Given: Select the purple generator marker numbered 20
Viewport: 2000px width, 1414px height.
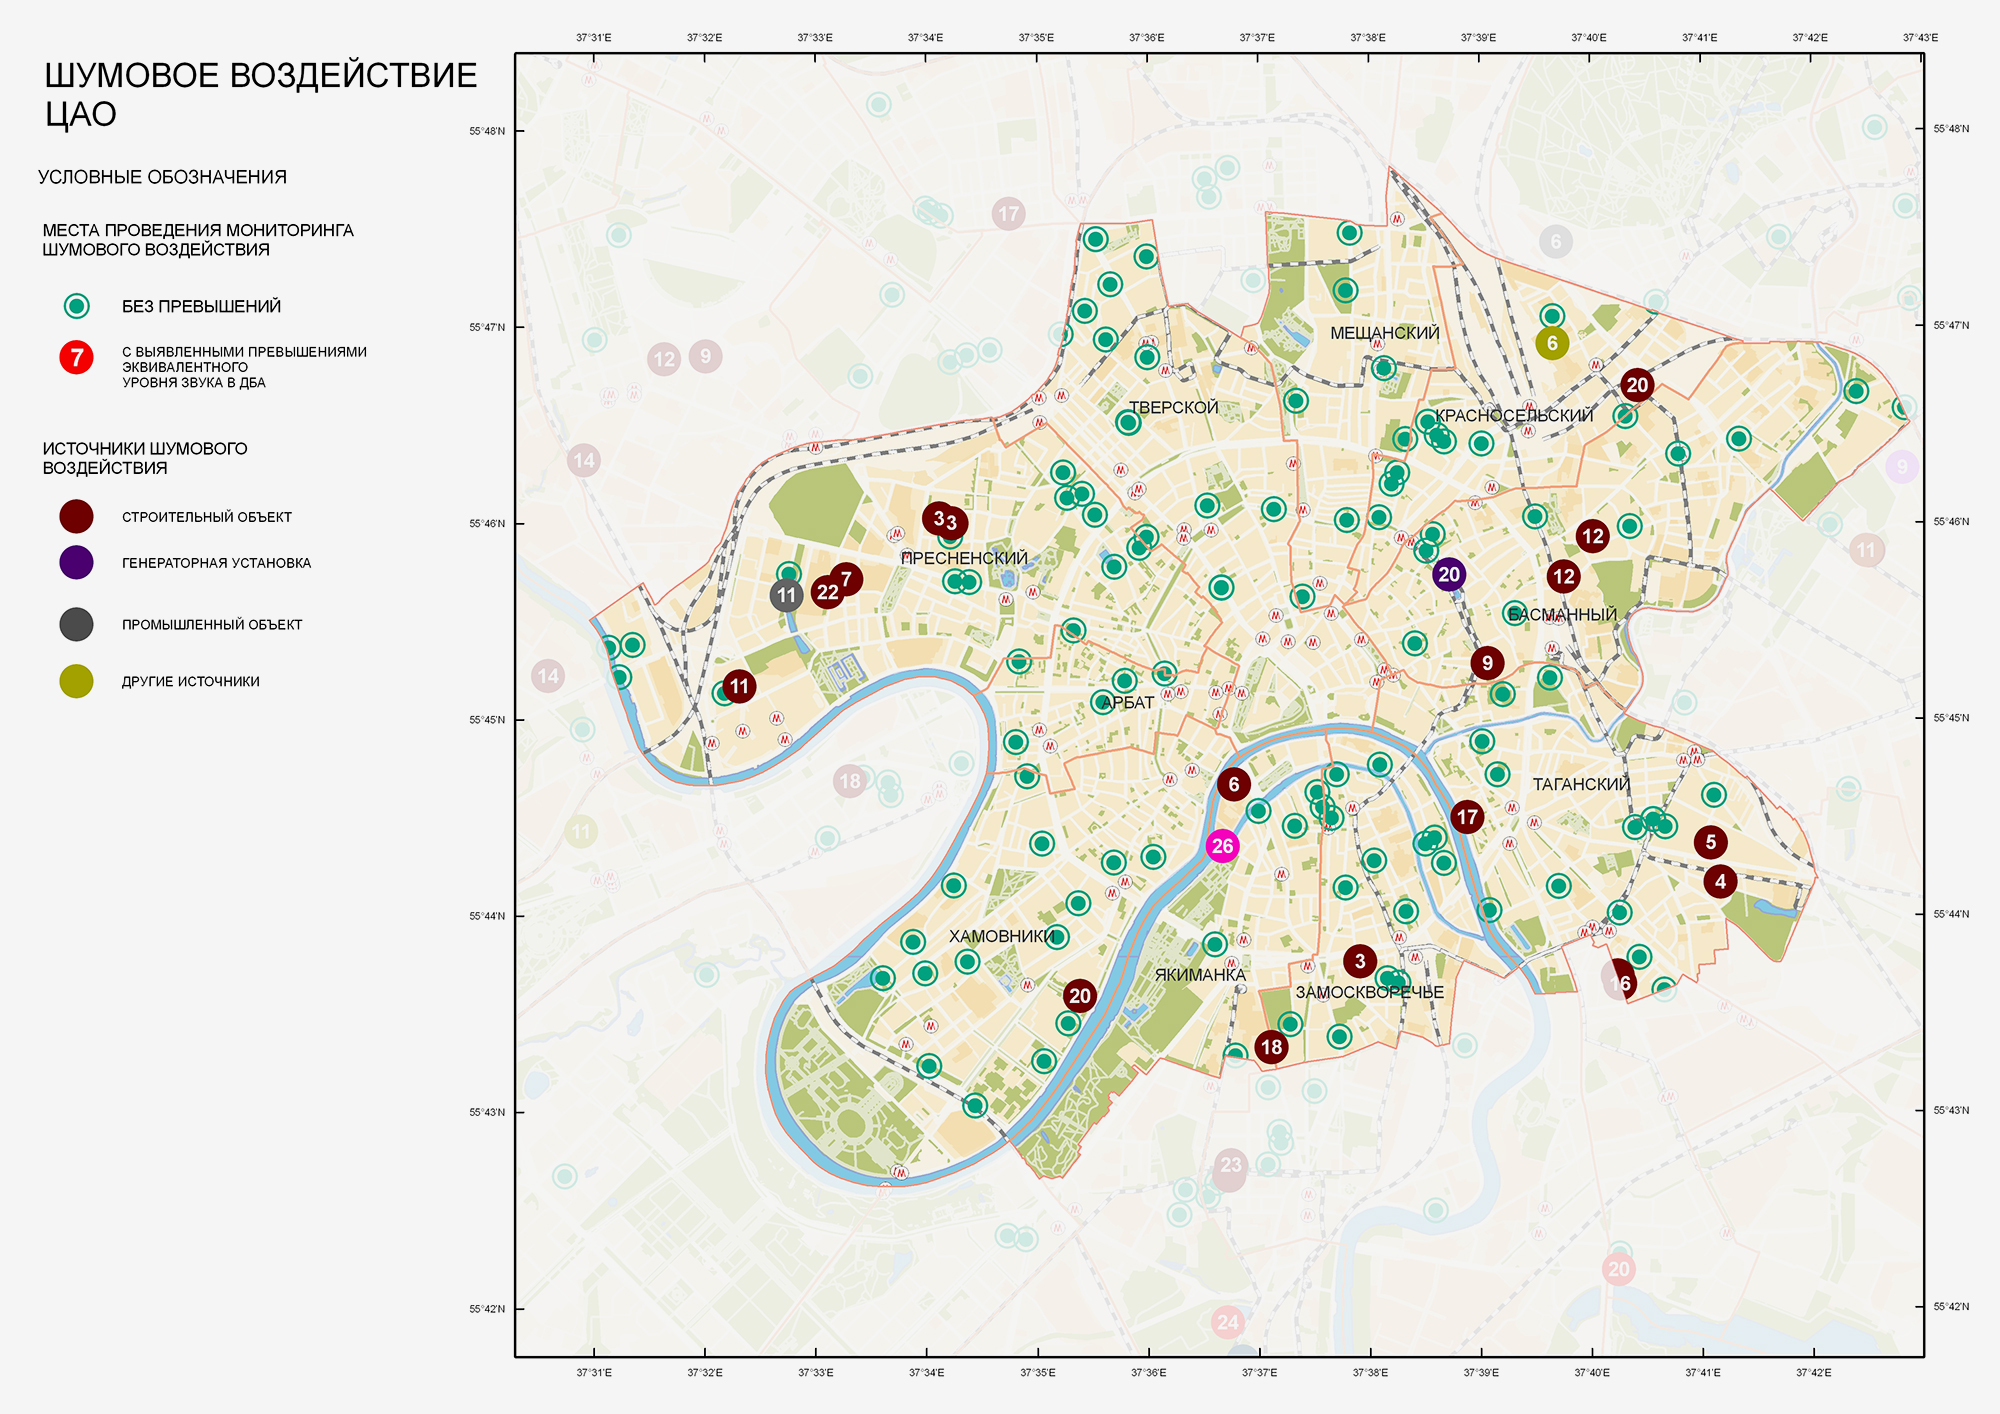Looking at the screenshot, I should (x=1448, y=574).
